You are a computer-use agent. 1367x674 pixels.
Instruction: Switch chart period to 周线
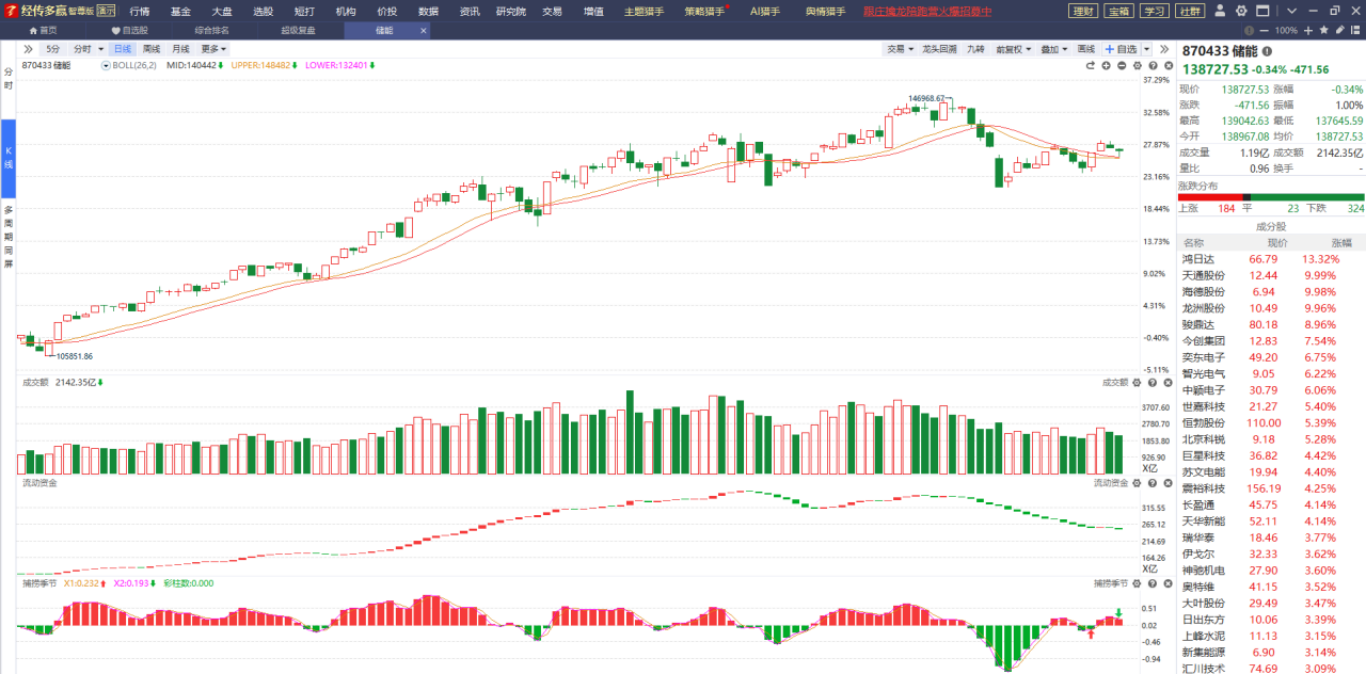click(151, 49)
